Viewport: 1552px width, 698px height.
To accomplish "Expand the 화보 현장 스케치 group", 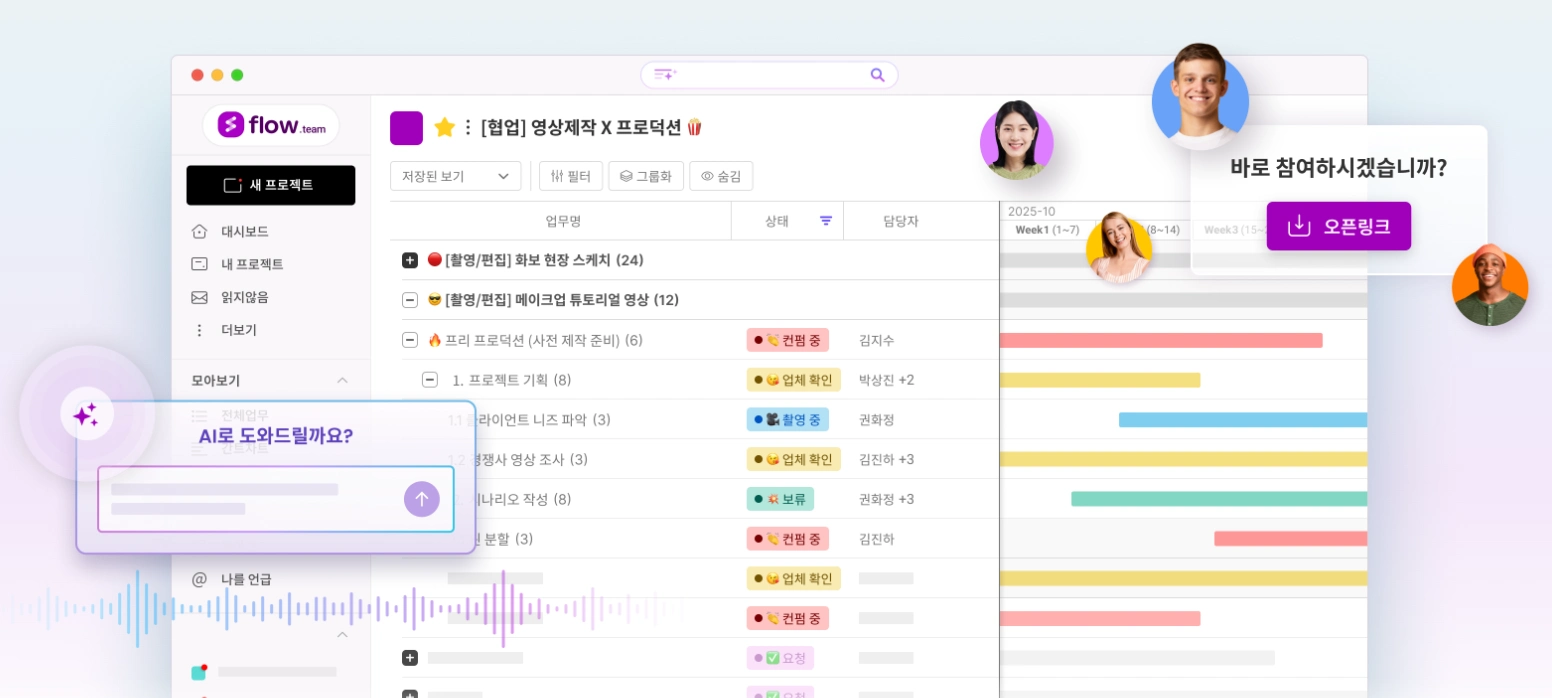I will [x=410, y=260].
